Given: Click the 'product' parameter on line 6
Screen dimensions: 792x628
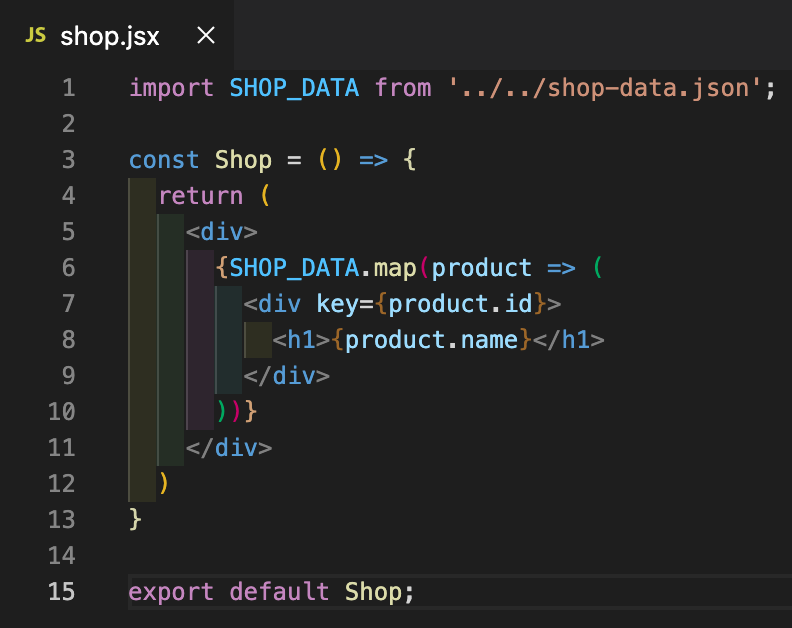Looking at the screenshot, I should (x=481, y=268).
